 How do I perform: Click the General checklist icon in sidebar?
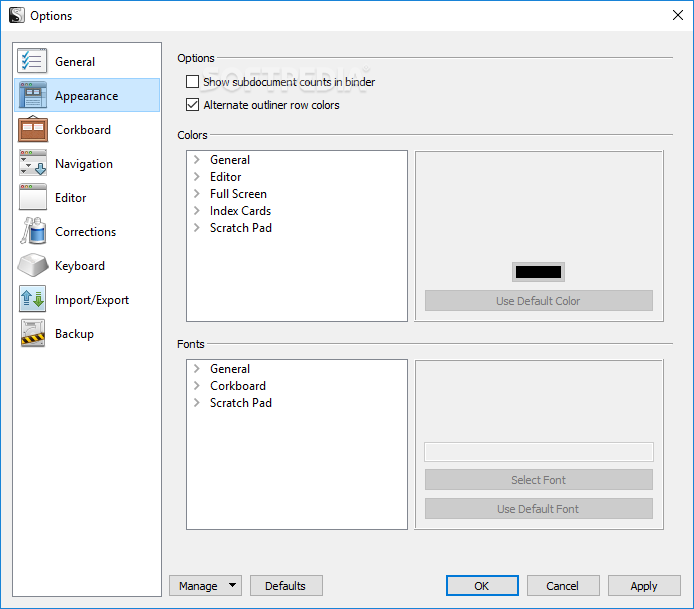tap(32, 61)
